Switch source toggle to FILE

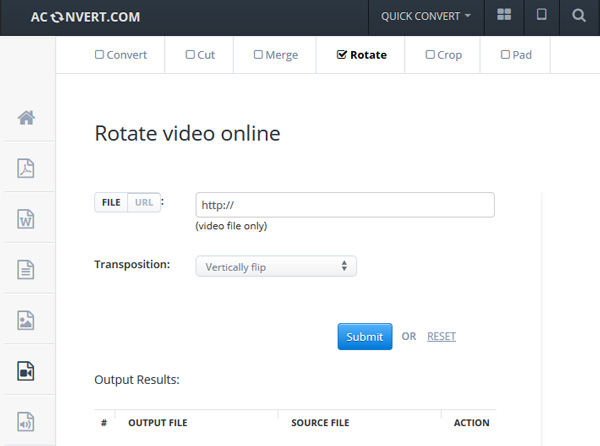(x=111, y=202)
